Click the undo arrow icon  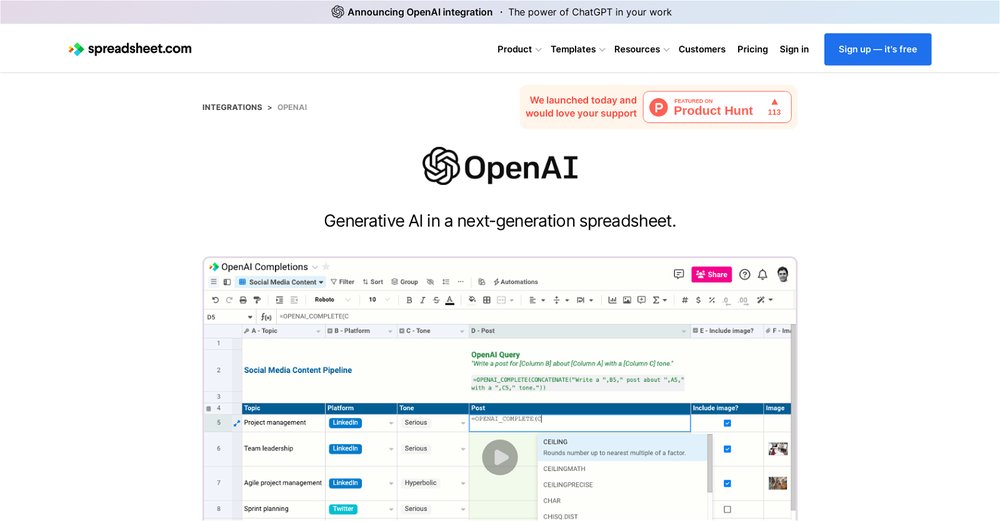(215, 300)
